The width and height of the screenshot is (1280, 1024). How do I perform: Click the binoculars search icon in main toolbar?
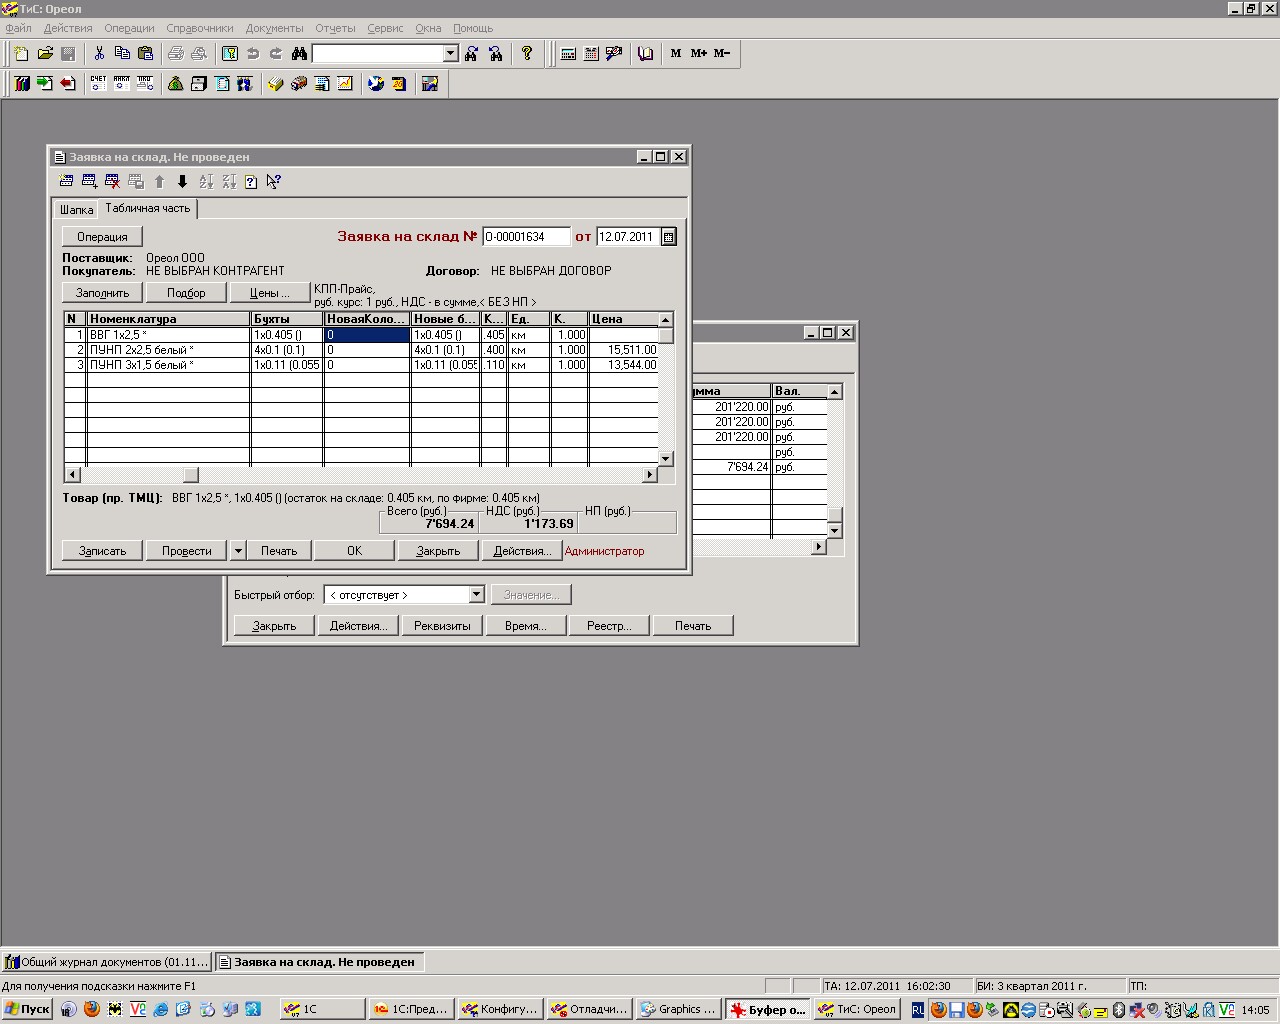[299, 53]
